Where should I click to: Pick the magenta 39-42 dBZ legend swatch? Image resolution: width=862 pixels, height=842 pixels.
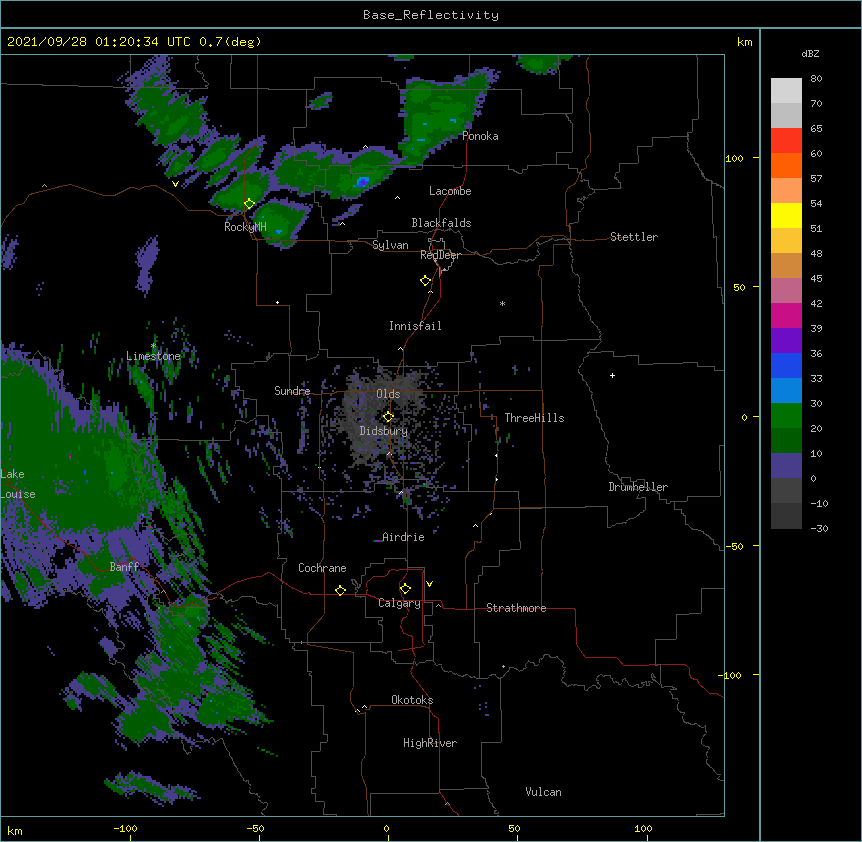pos(786,315)
